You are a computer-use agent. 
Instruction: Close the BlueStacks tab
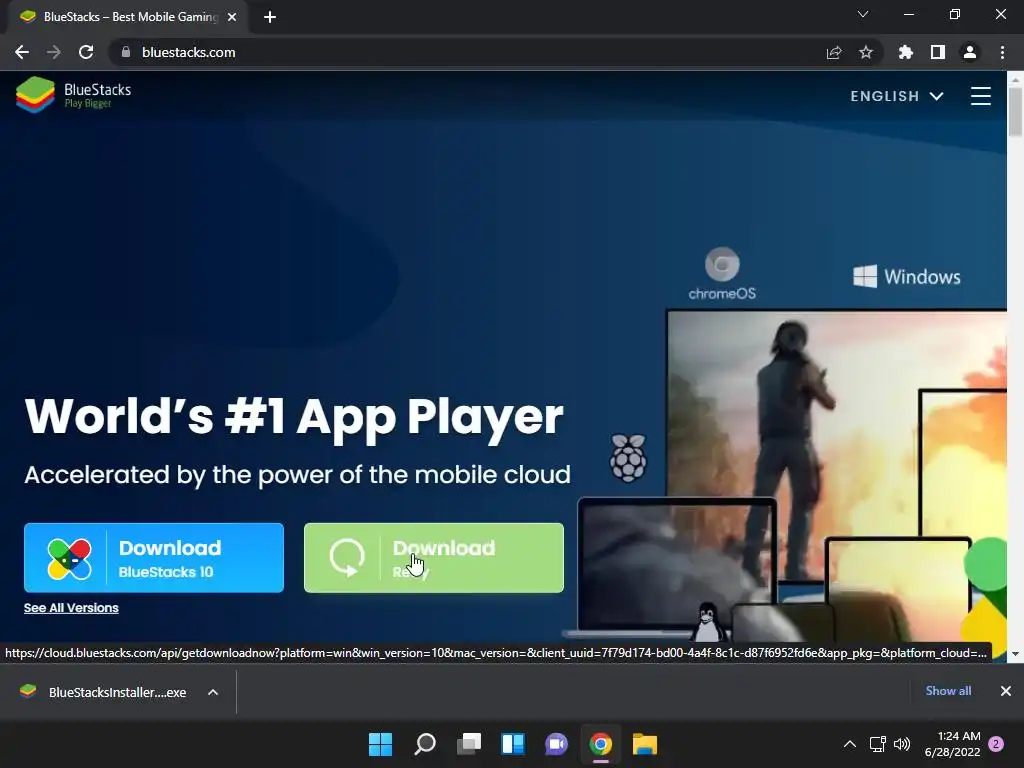pos(232,17)
